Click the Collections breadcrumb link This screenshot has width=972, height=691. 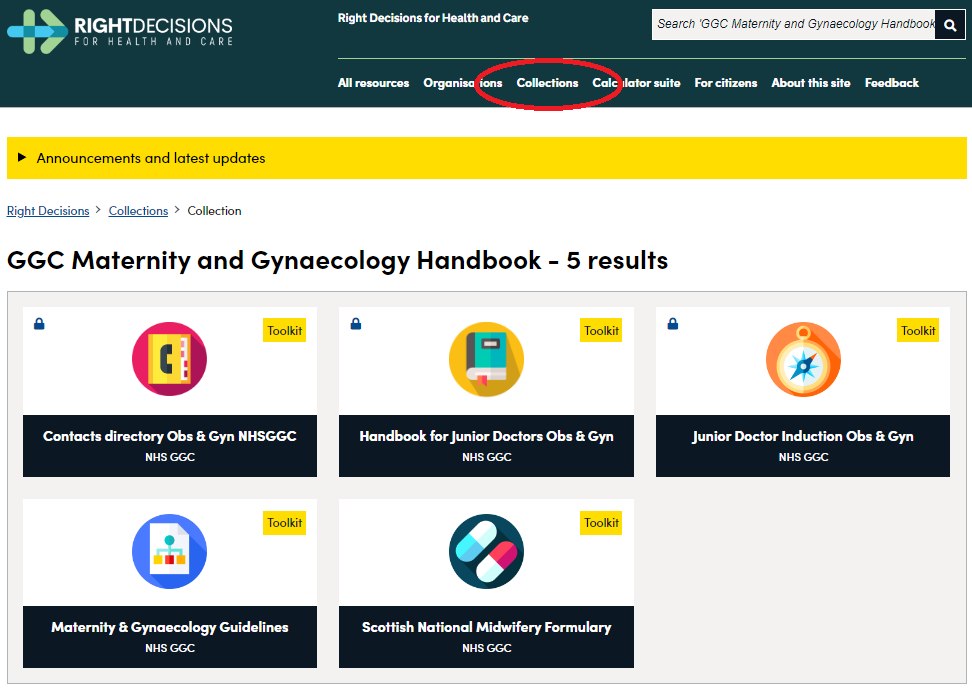(x=138, y=211)
